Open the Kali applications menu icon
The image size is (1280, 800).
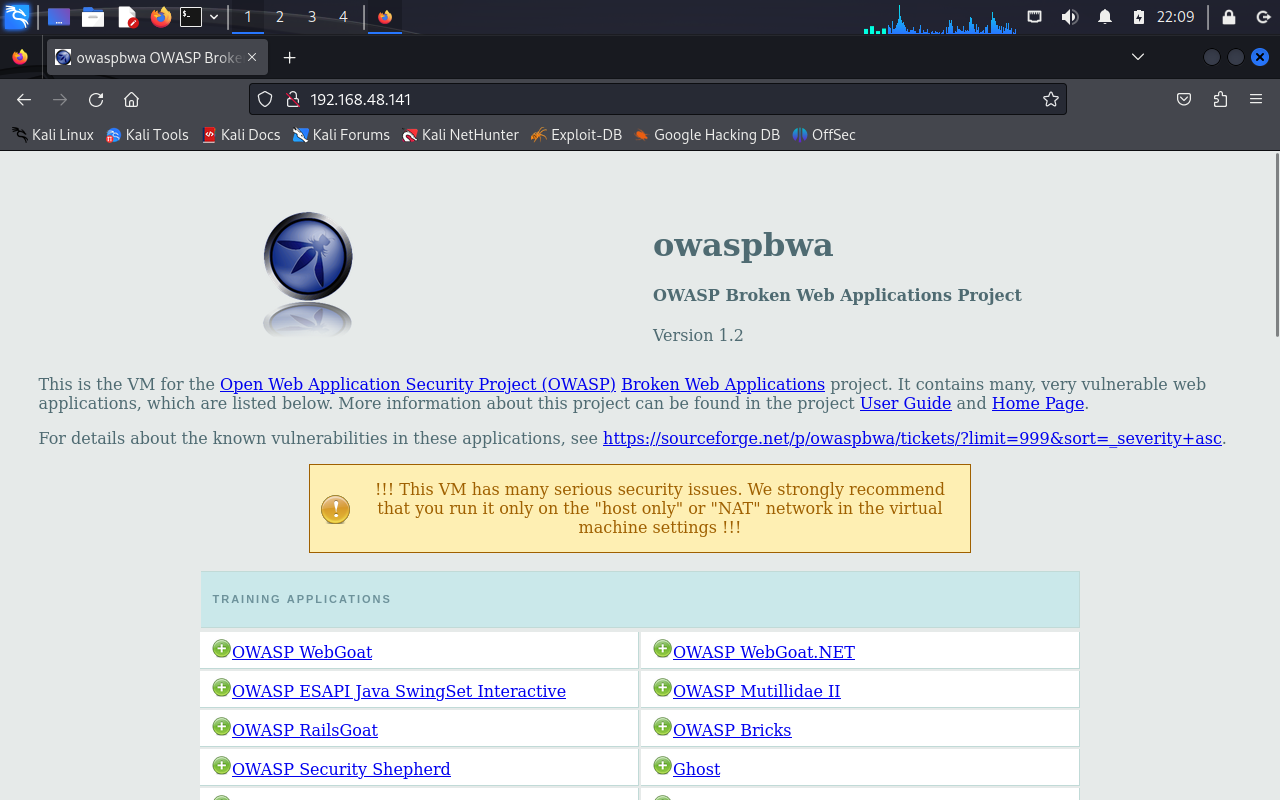click(x=17, y=17)
